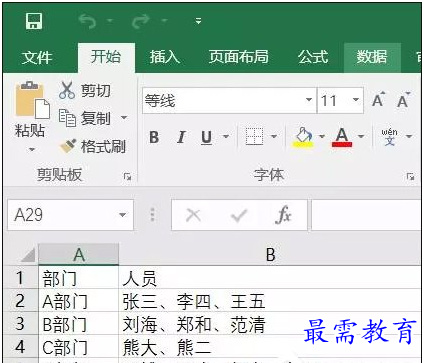Select cell containing 部门

click(x=79, y=278)
